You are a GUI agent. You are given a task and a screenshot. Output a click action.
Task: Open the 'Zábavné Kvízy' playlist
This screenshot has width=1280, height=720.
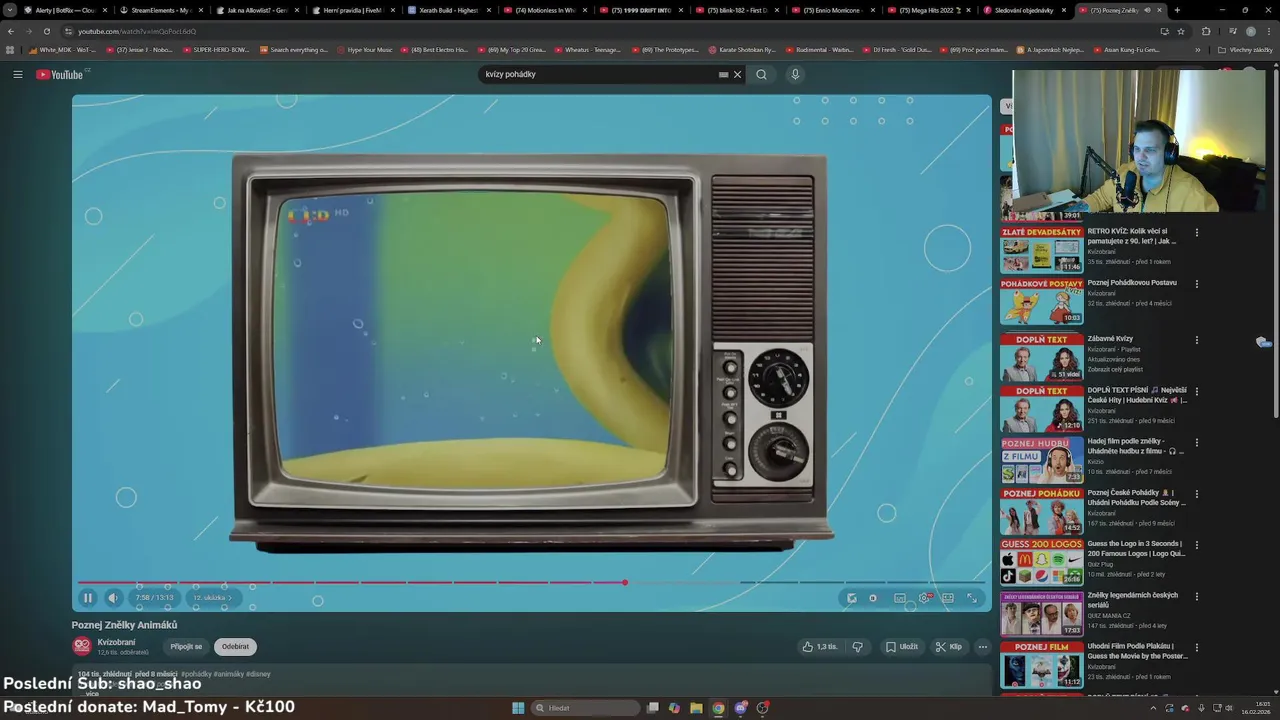pyautogui.click(x=1110, y=339)
